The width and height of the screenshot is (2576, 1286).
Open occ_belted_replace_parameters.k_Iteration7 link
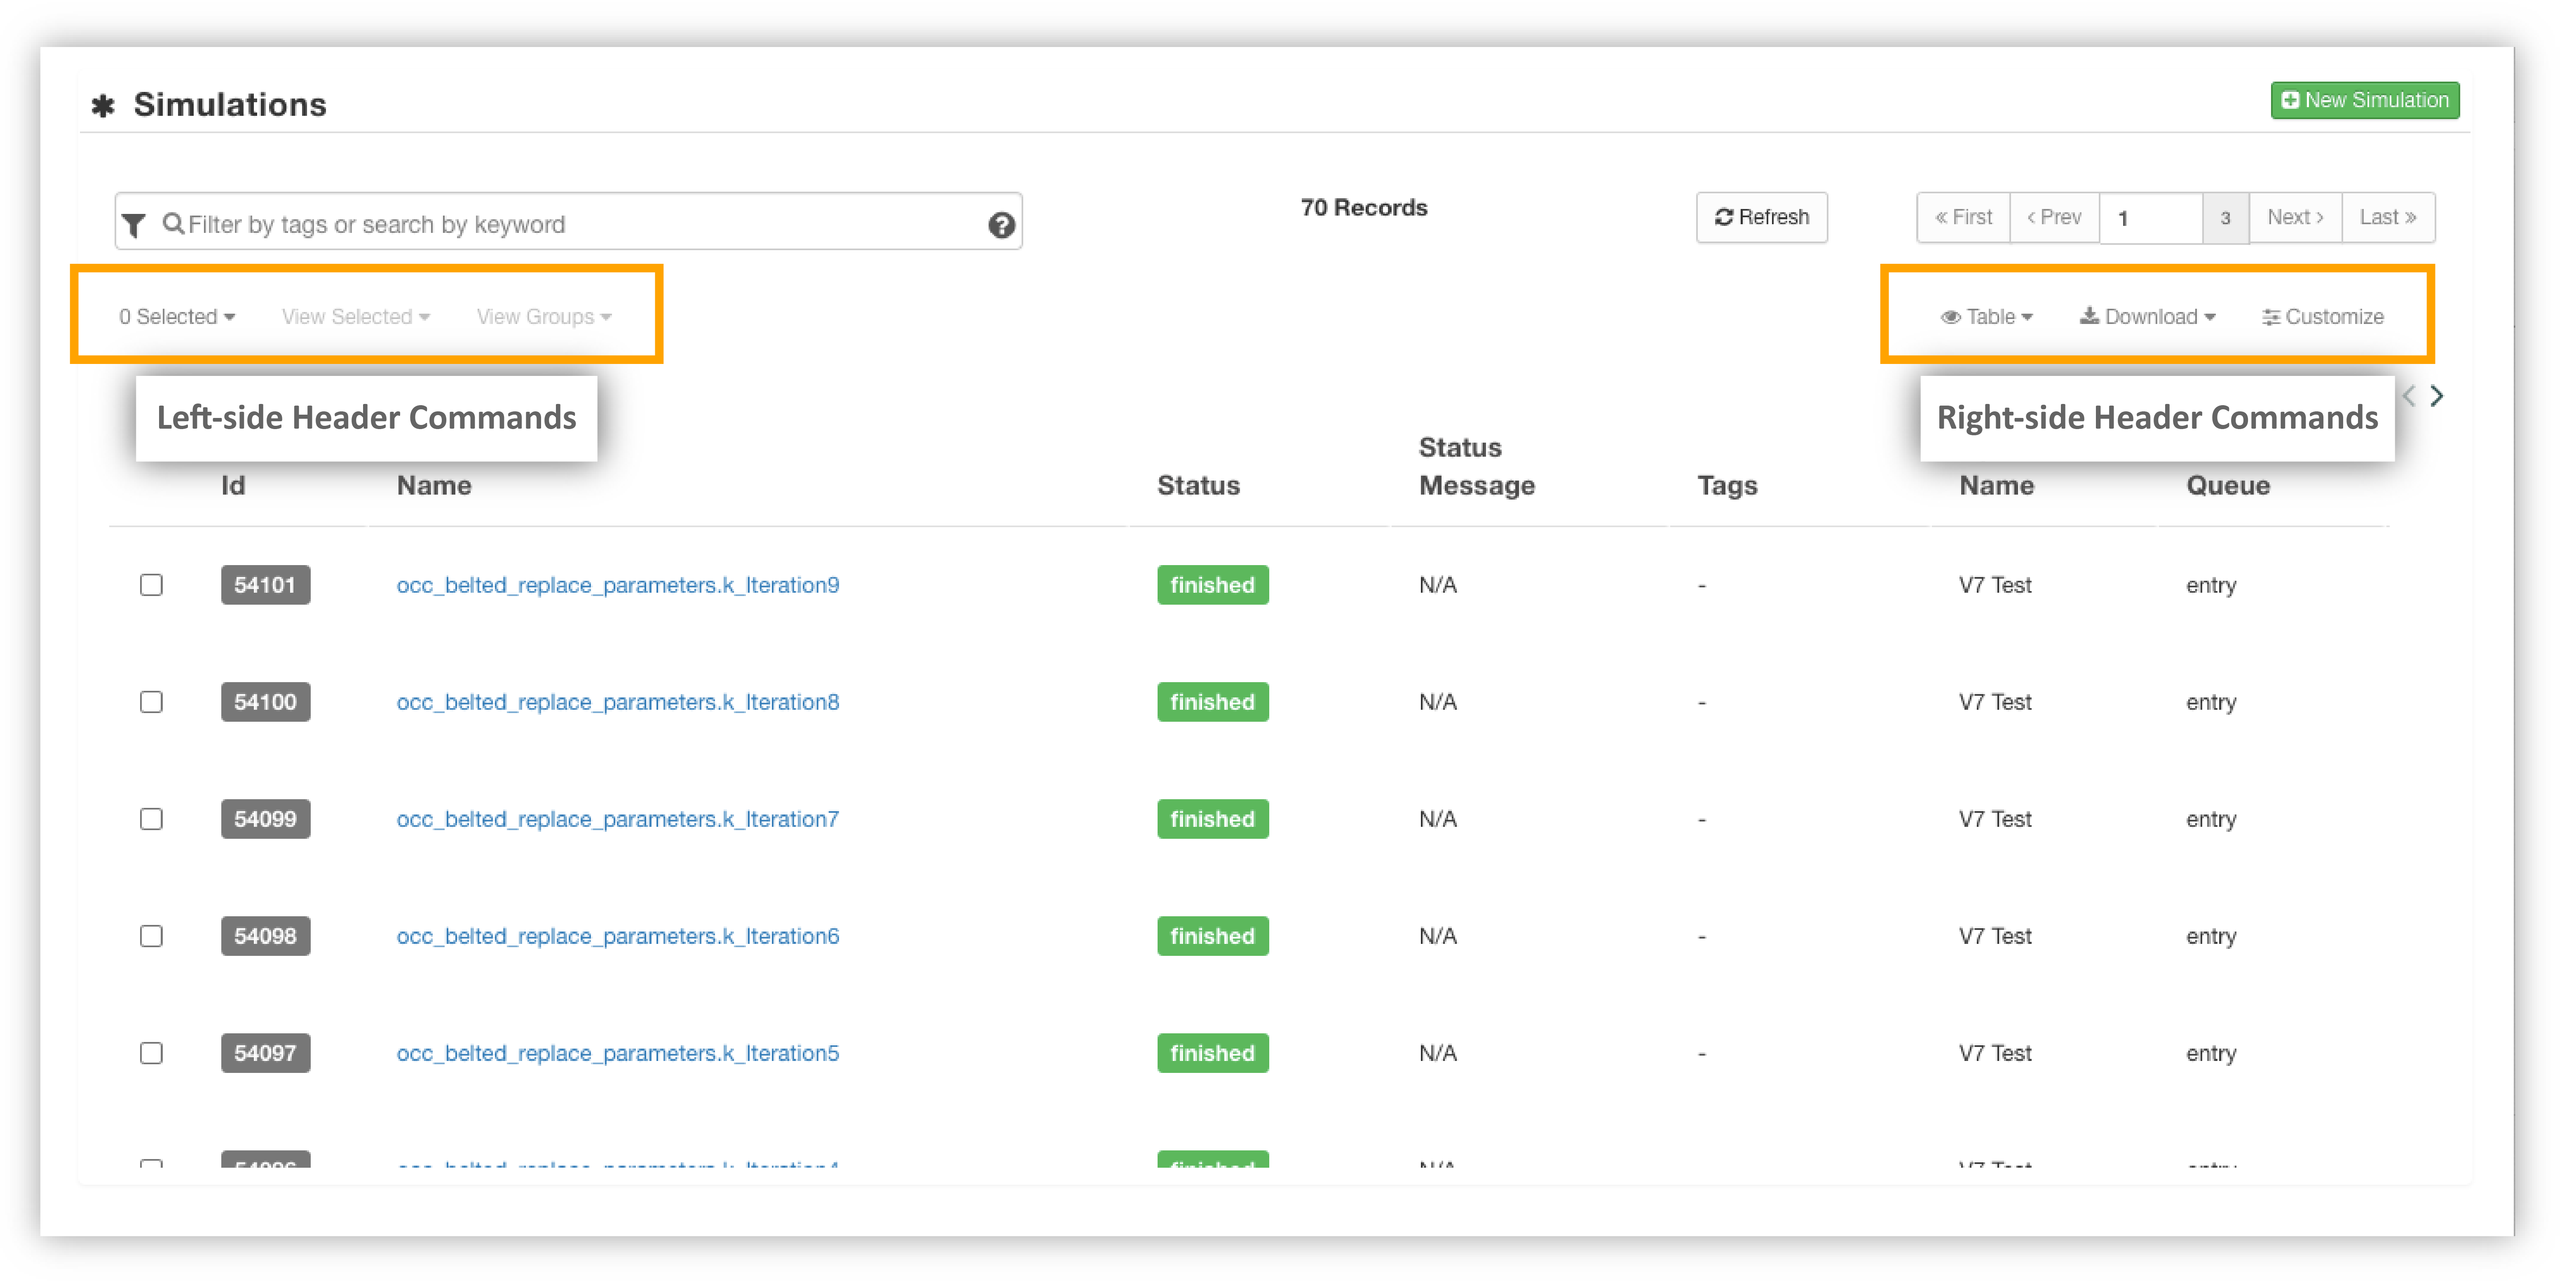point(618,819)
